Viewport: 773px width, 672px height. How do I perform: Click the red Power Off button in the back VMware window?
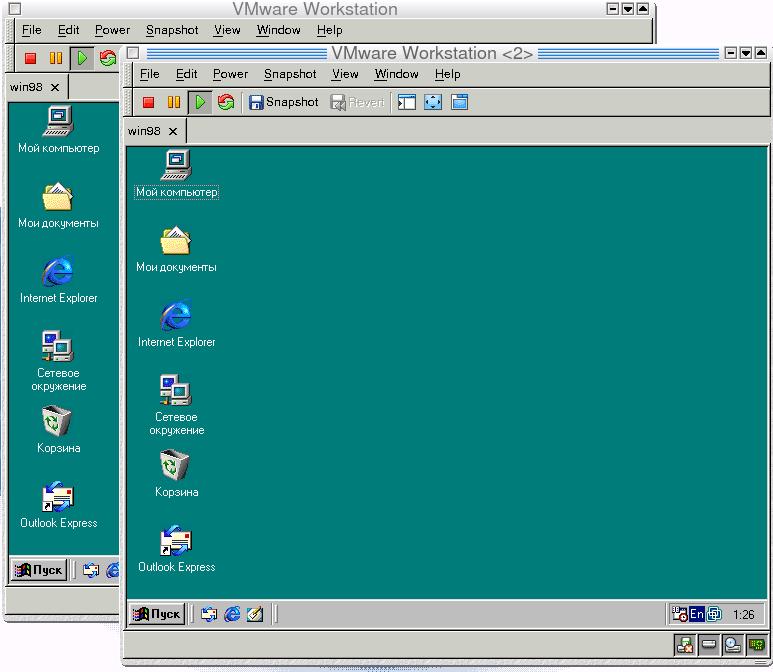click(31, 58)
